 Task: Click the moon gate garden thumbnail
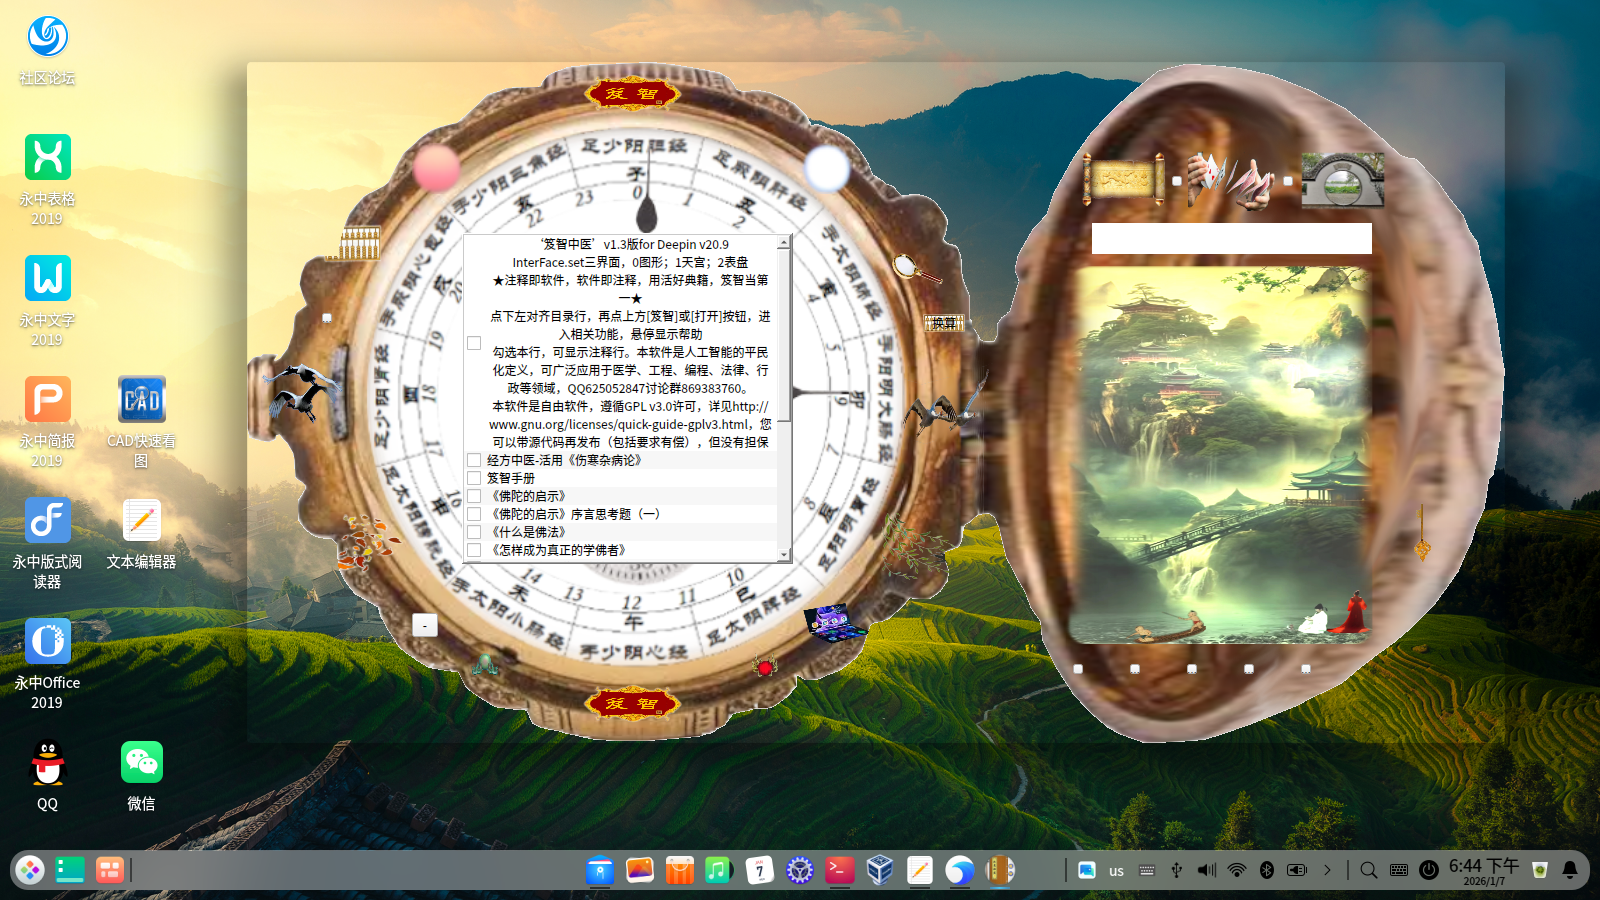(x=1342, y=180)
